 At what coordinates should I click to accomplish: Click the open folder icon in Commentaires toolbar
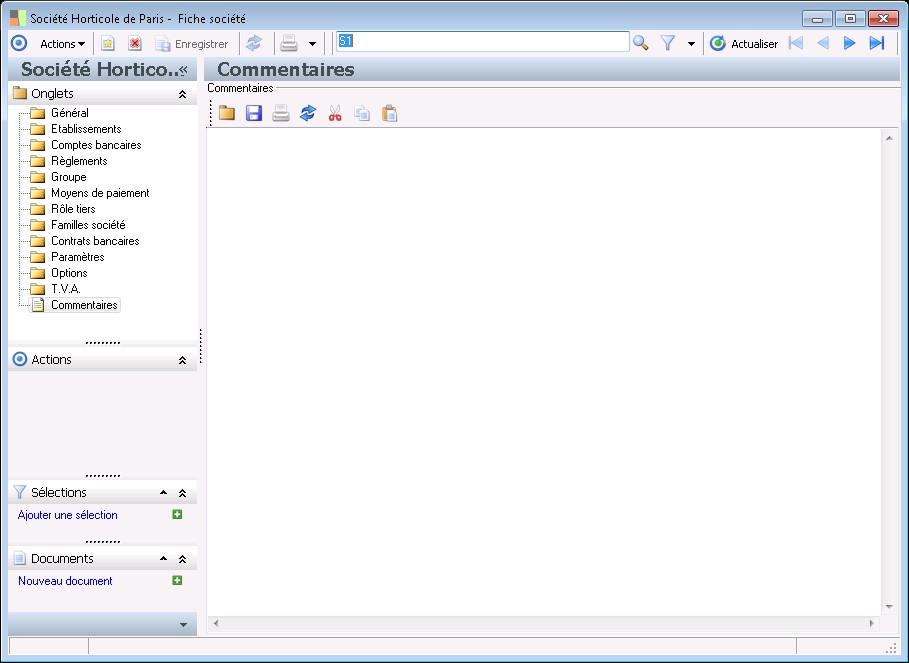227,113
